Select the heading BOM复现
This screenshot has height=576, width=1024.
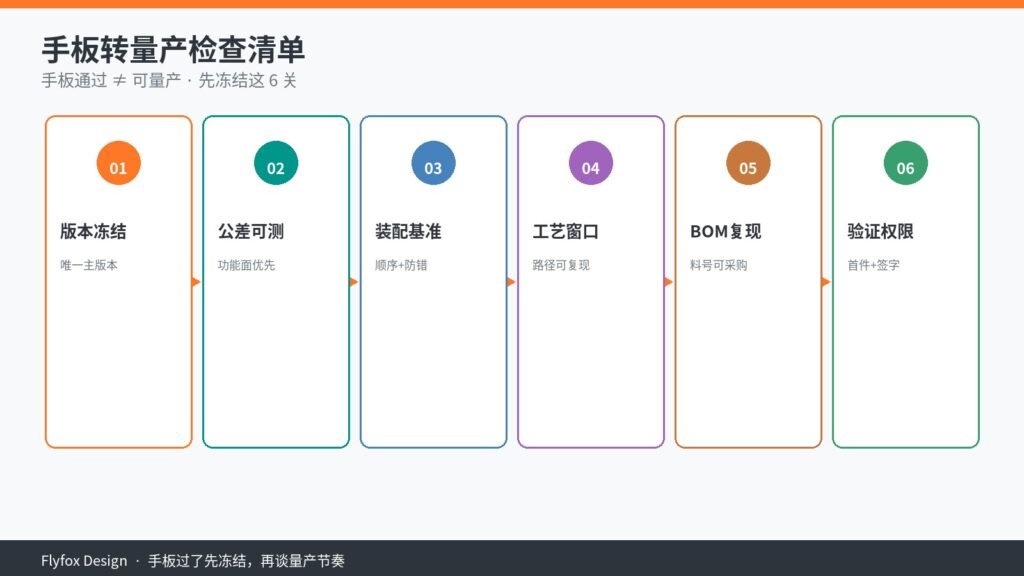point(726,231)
